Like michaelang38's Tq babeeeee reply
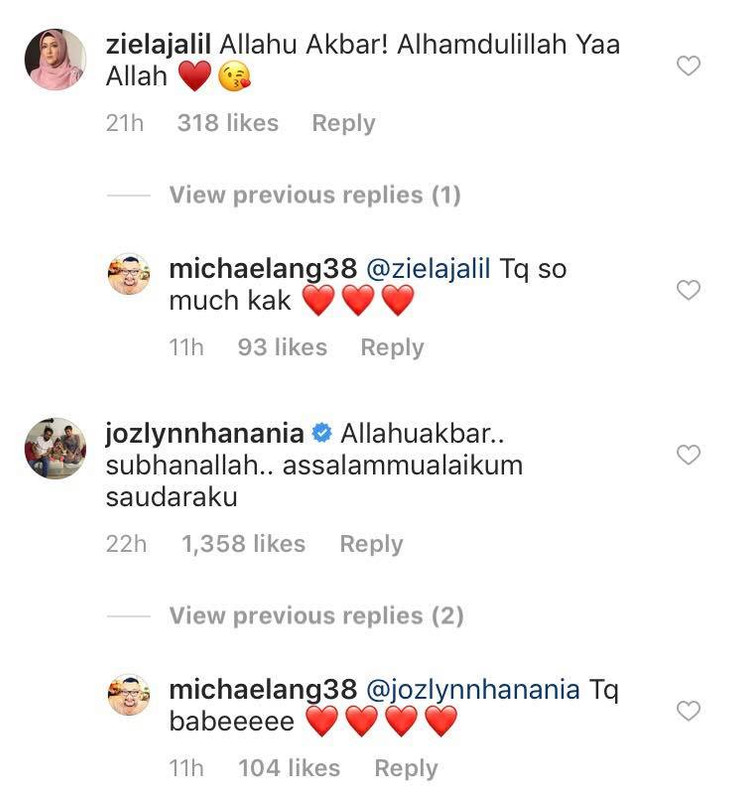 point(688,711)
